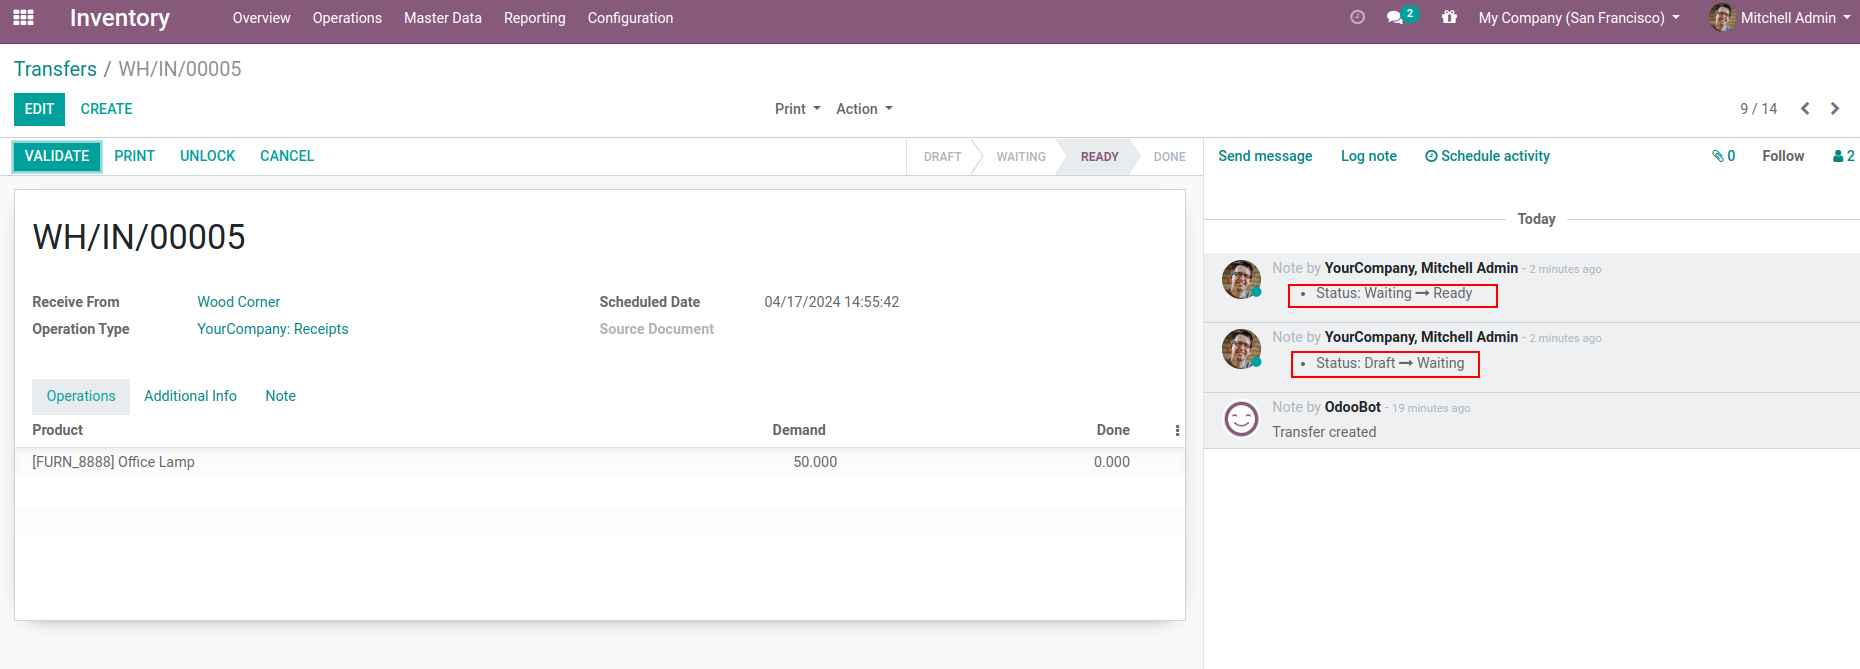1860x669 pixels.
Task: Open My Company (San Francisco) switcher
Action: [1578, 18]
